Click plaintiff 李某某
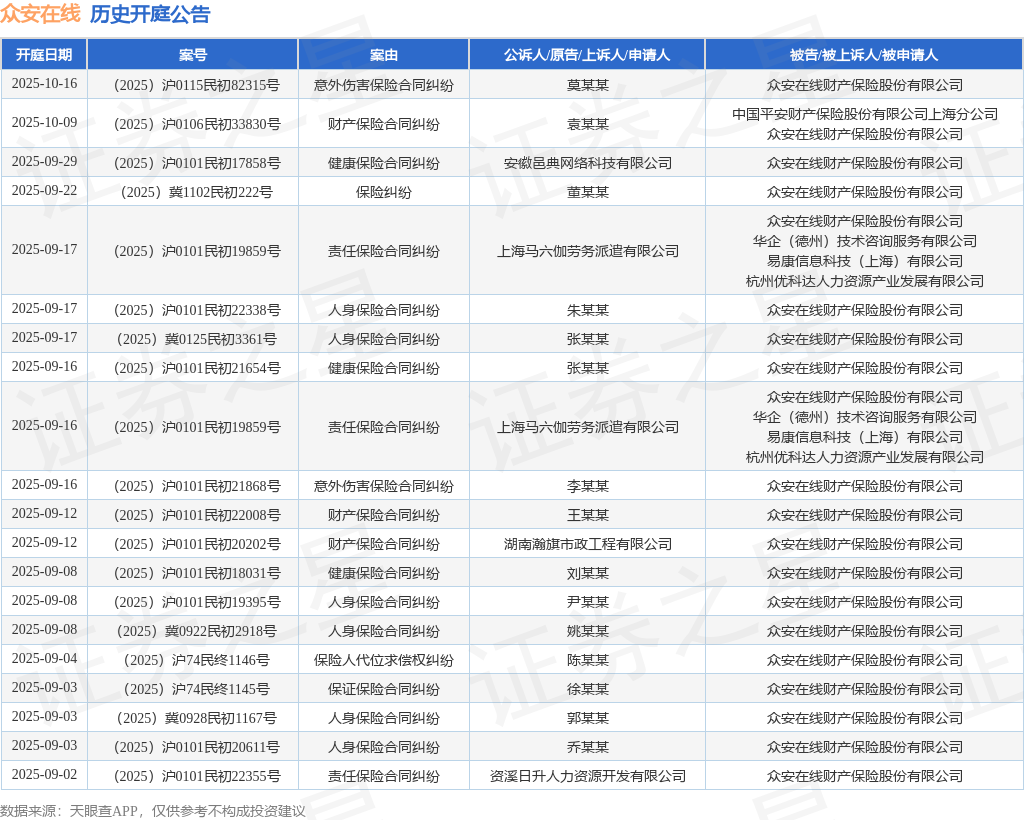The height and width of the screenshot is (820, 1024). point(588,486)
